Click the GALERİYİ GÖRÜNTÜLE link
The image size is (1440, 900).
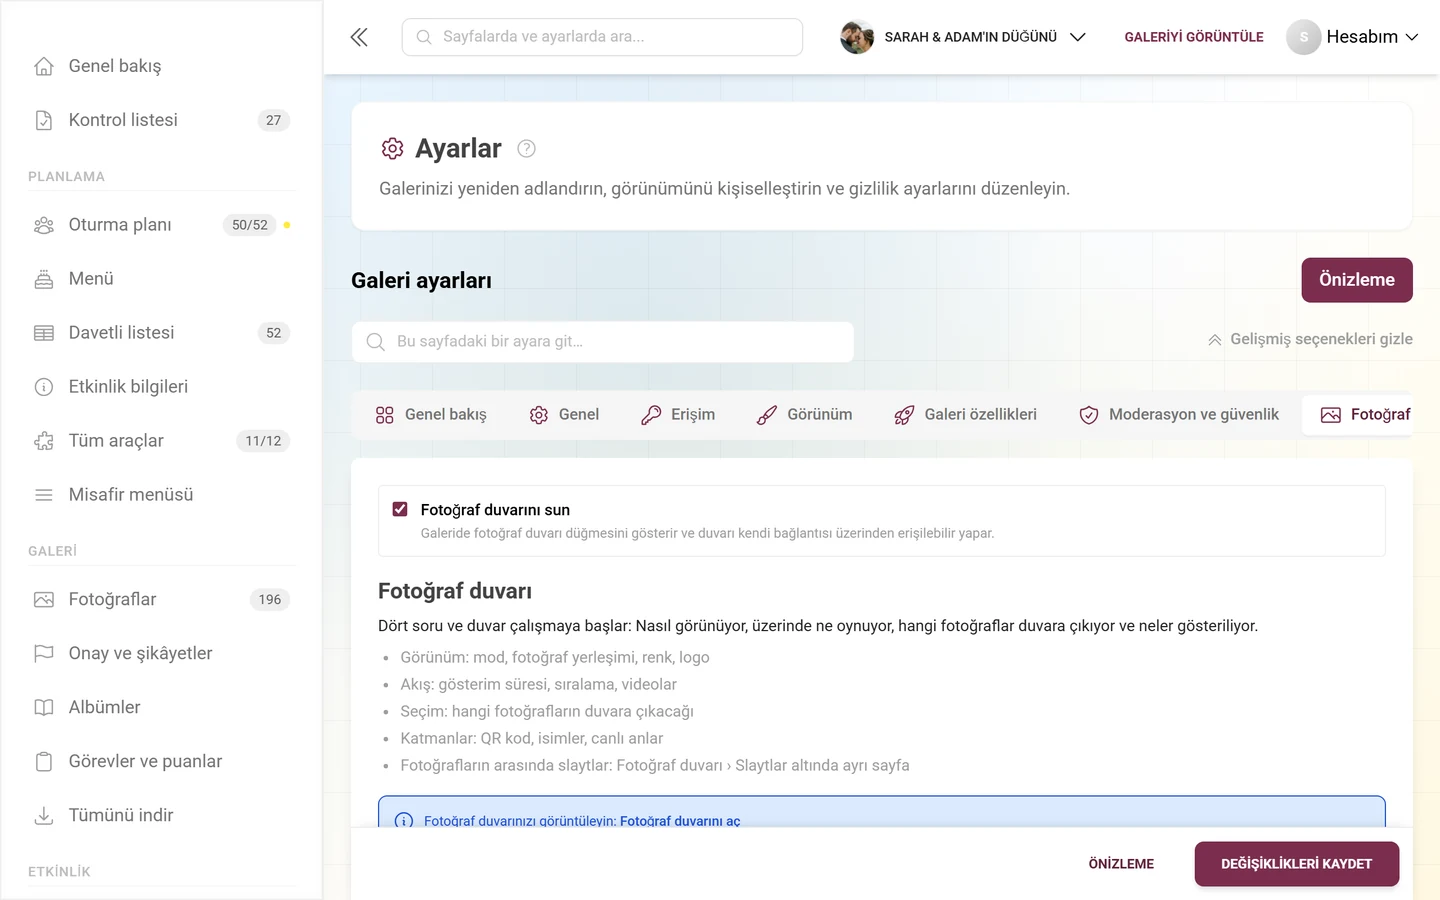point(1194,37)
